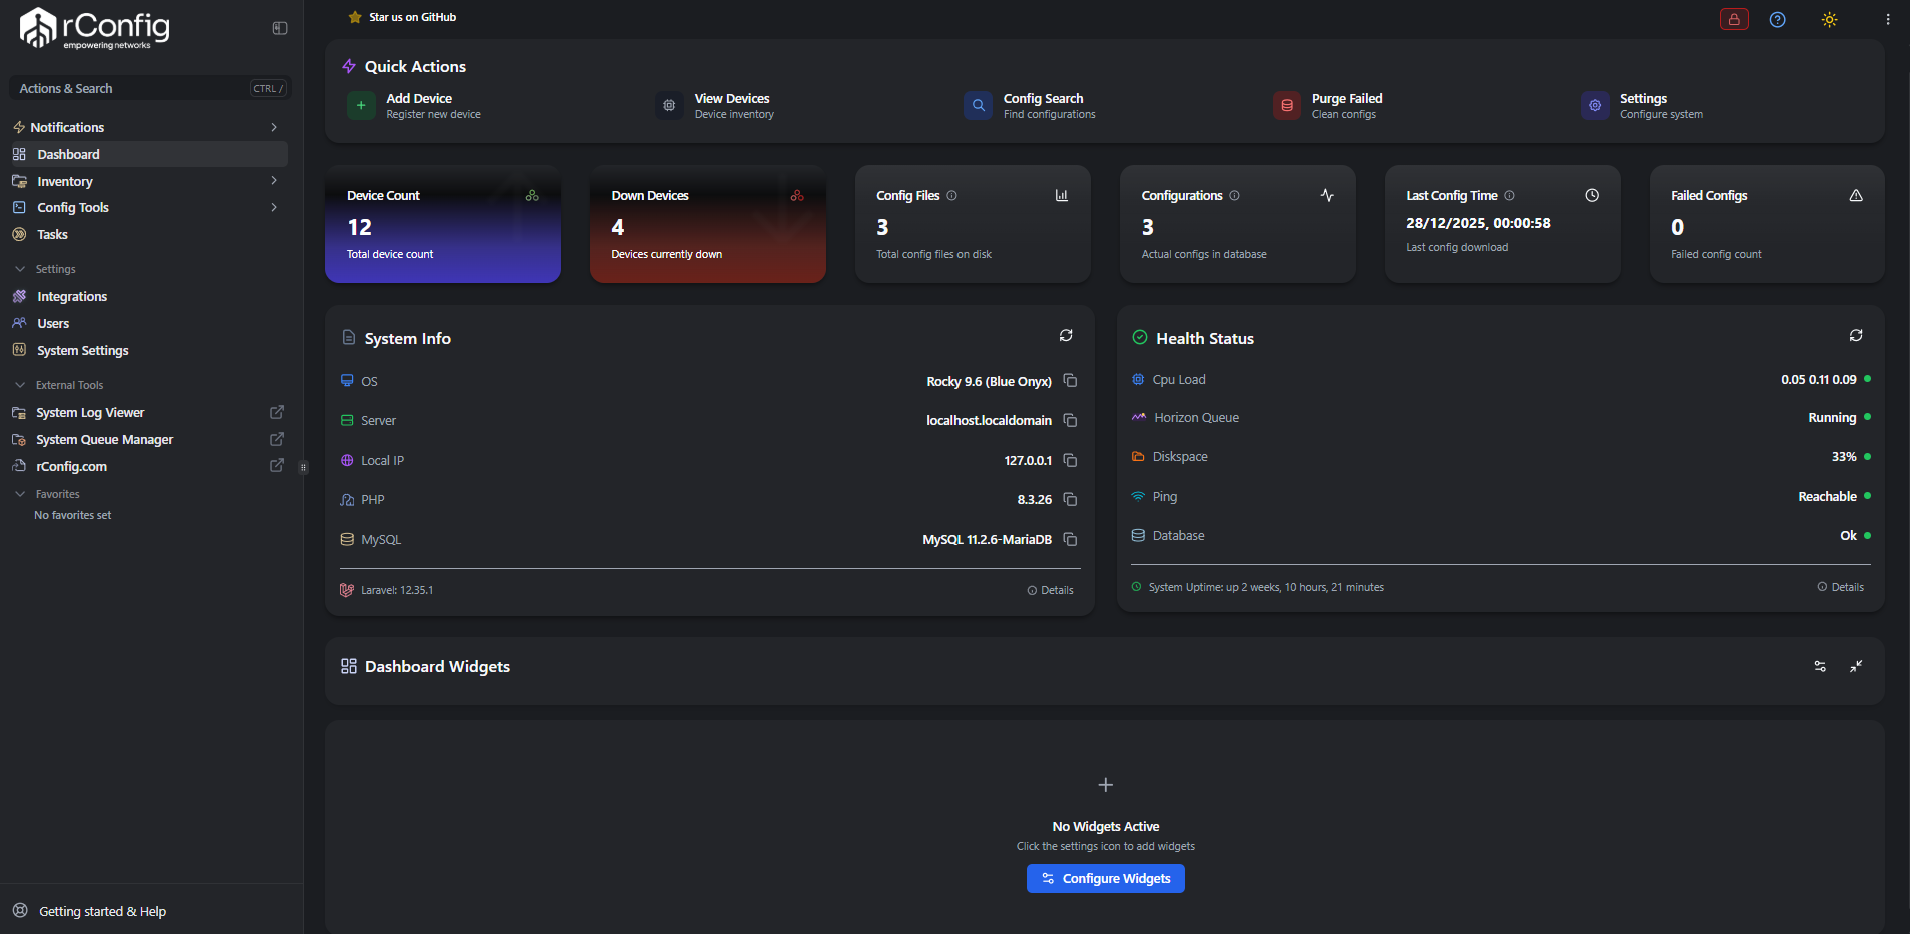Click the Horizon Queue Running status
The height and width of the screenshot is (934, 1910).
point(1832,418)
